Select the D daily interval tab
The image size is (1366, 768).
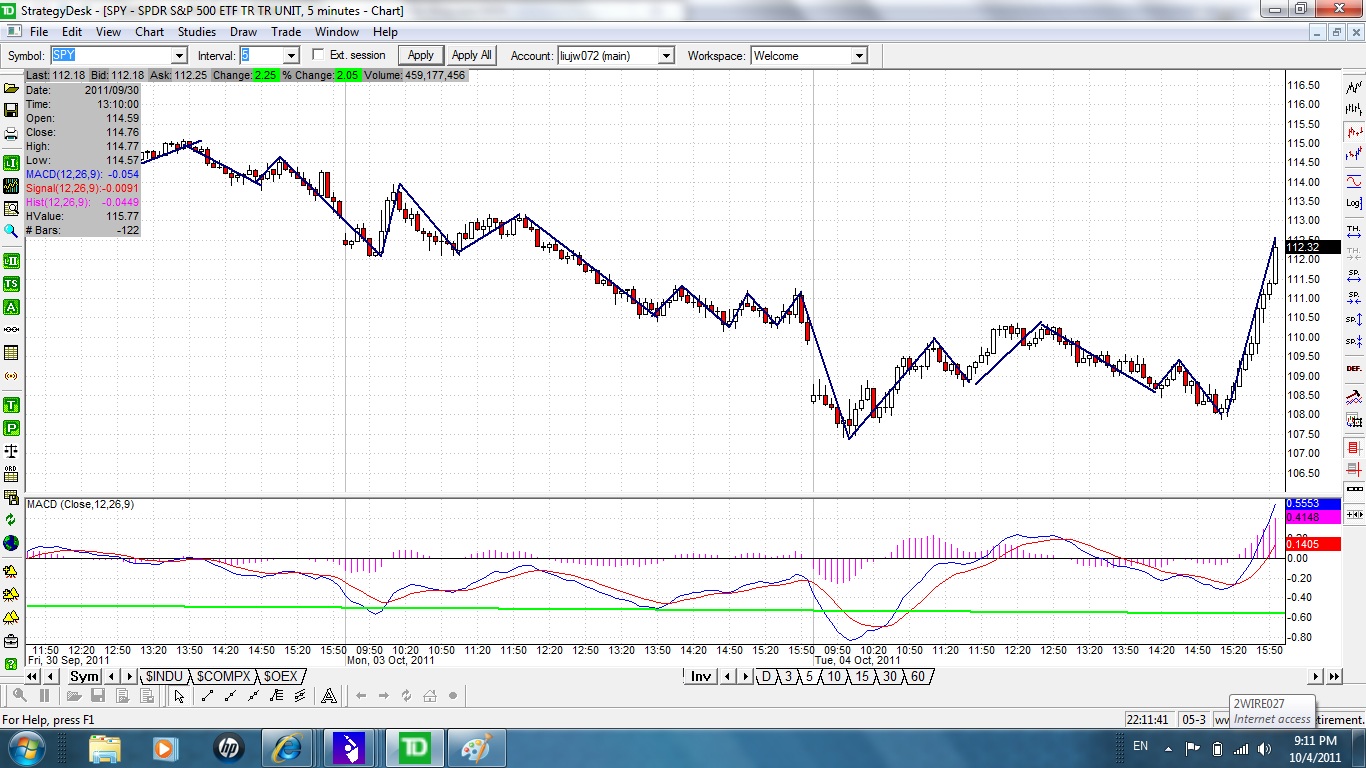(766, 677)
